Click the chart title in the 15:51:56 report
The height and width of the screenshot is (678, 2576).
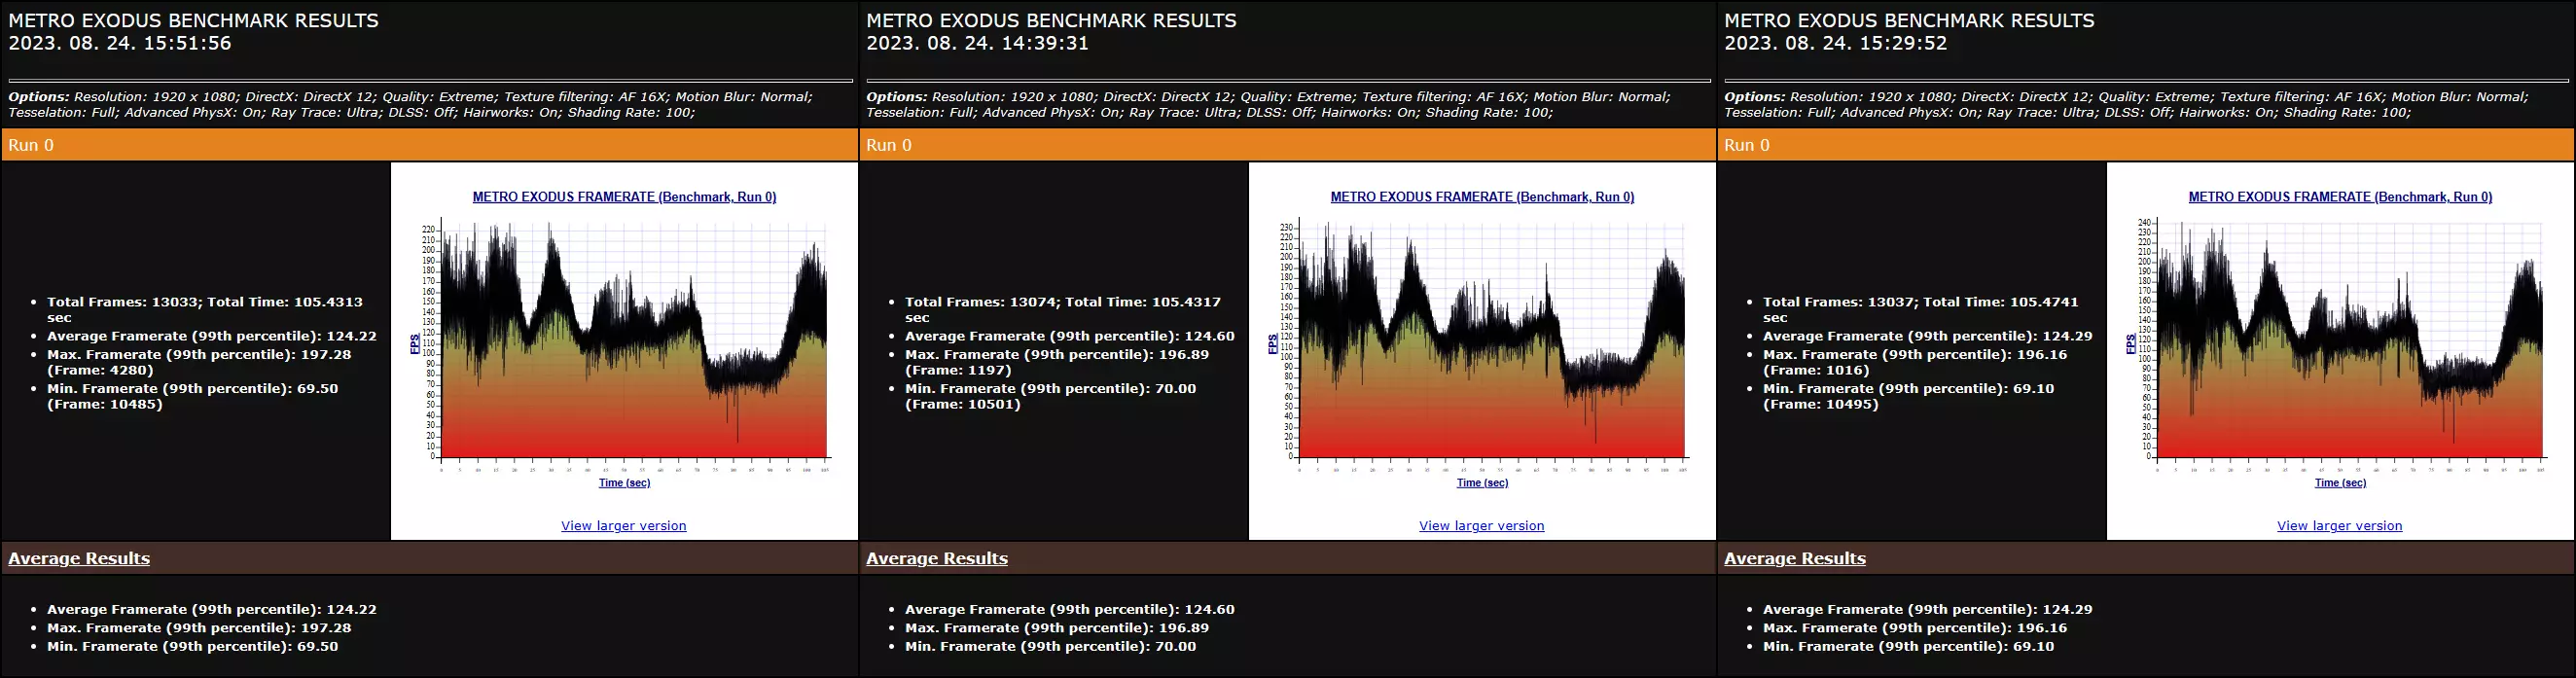pos(624,197)
